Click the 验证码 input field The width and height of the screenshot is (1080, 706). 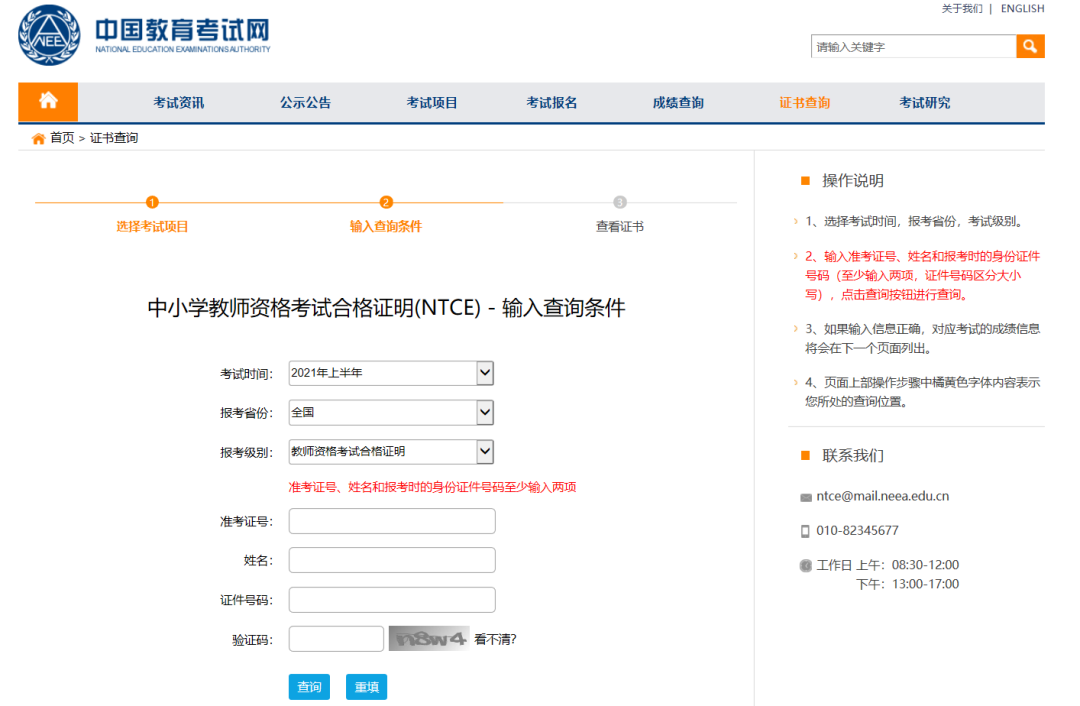click(x=336, y=638)
